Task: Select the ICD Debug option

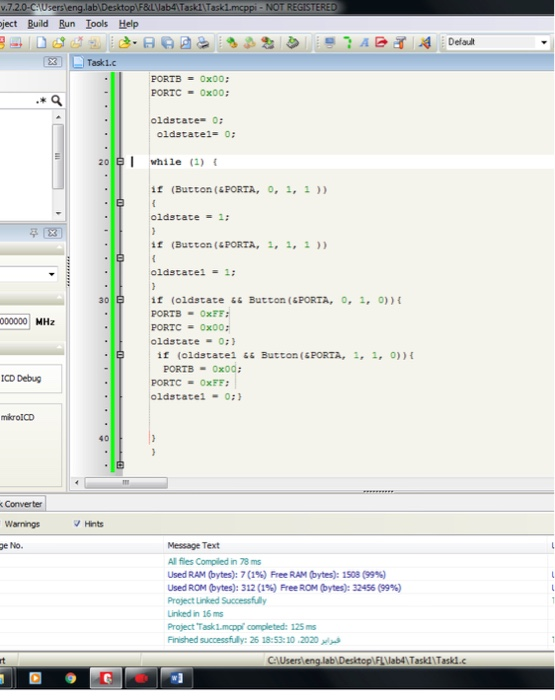Action: [21, 379]
